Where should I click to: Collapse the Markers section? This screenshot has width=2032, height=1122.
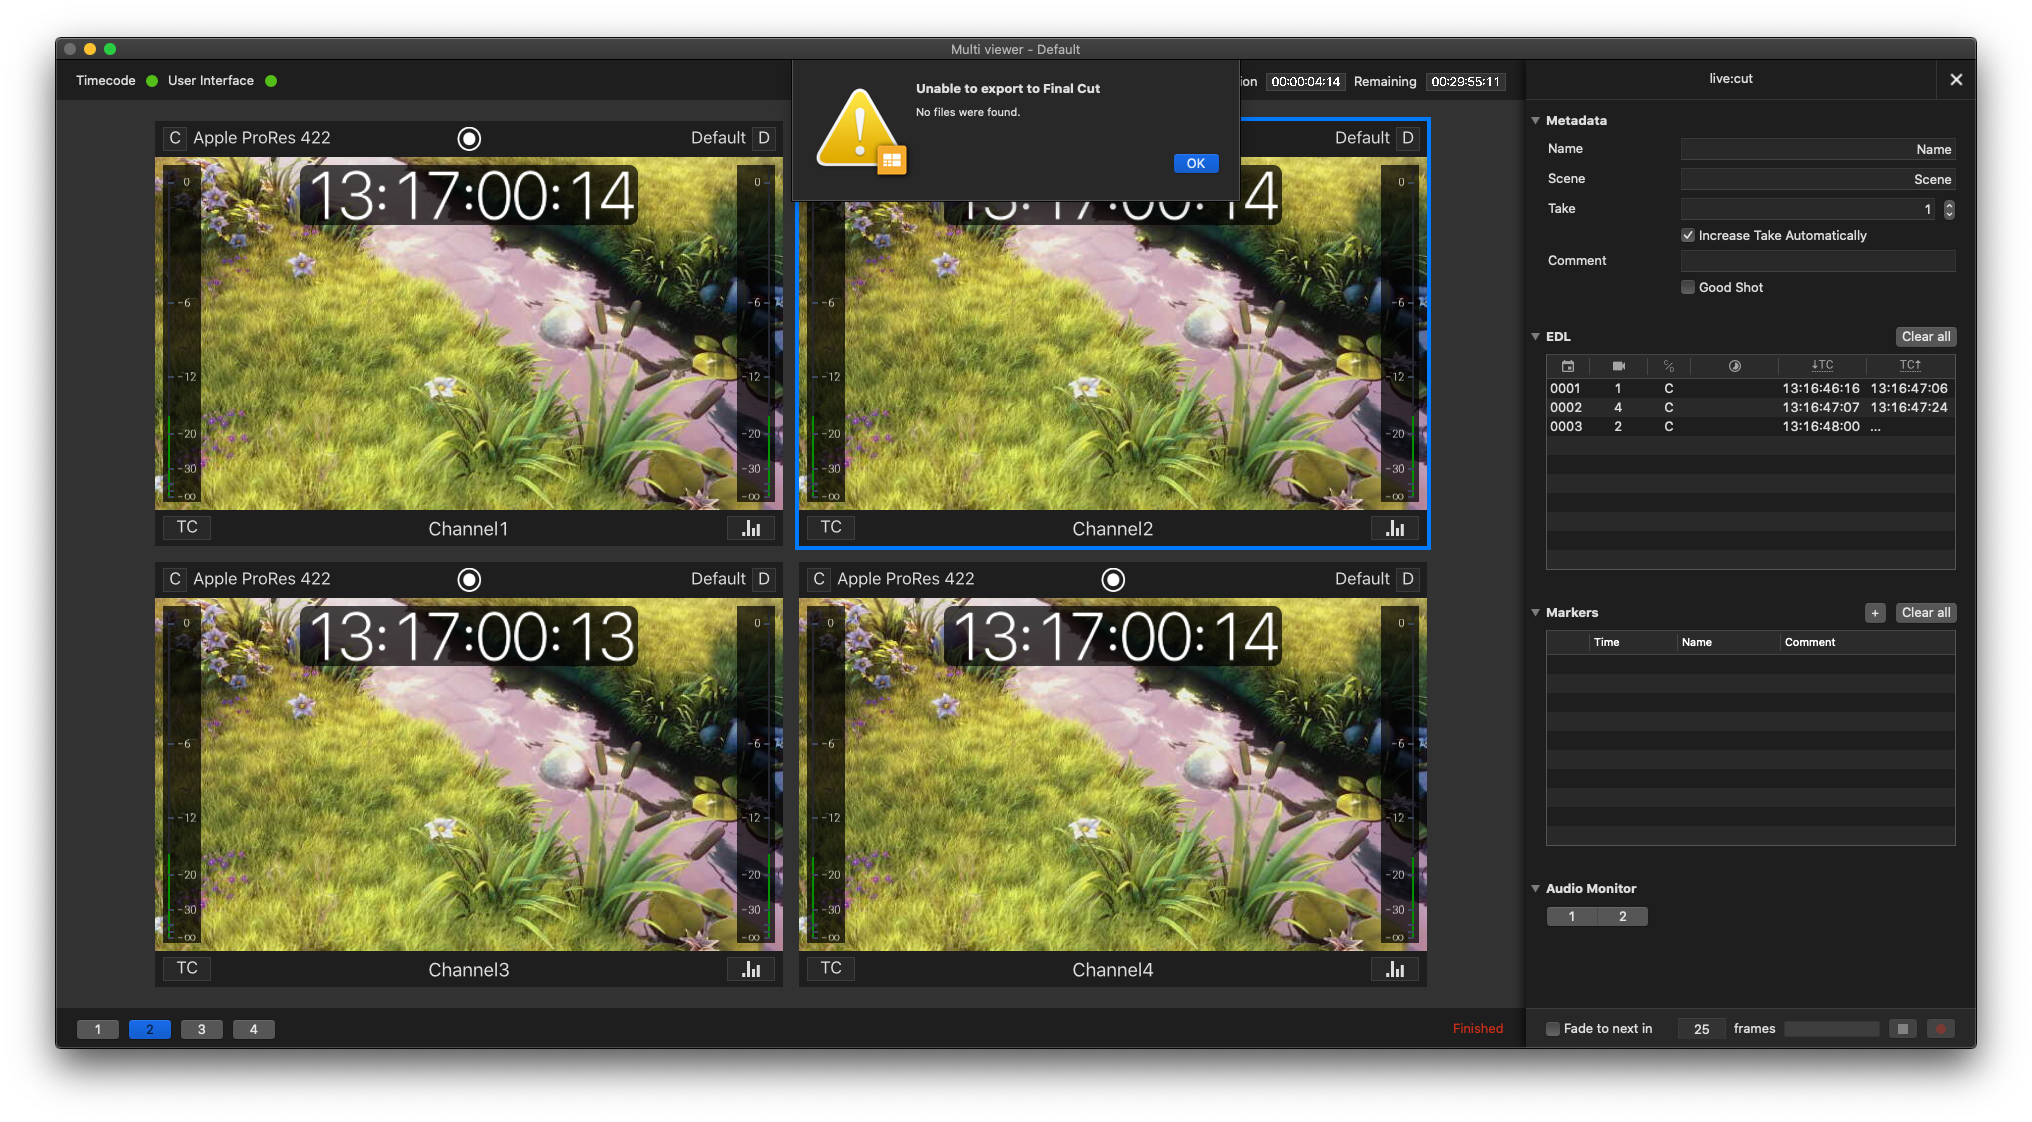tap(1536, 613)
